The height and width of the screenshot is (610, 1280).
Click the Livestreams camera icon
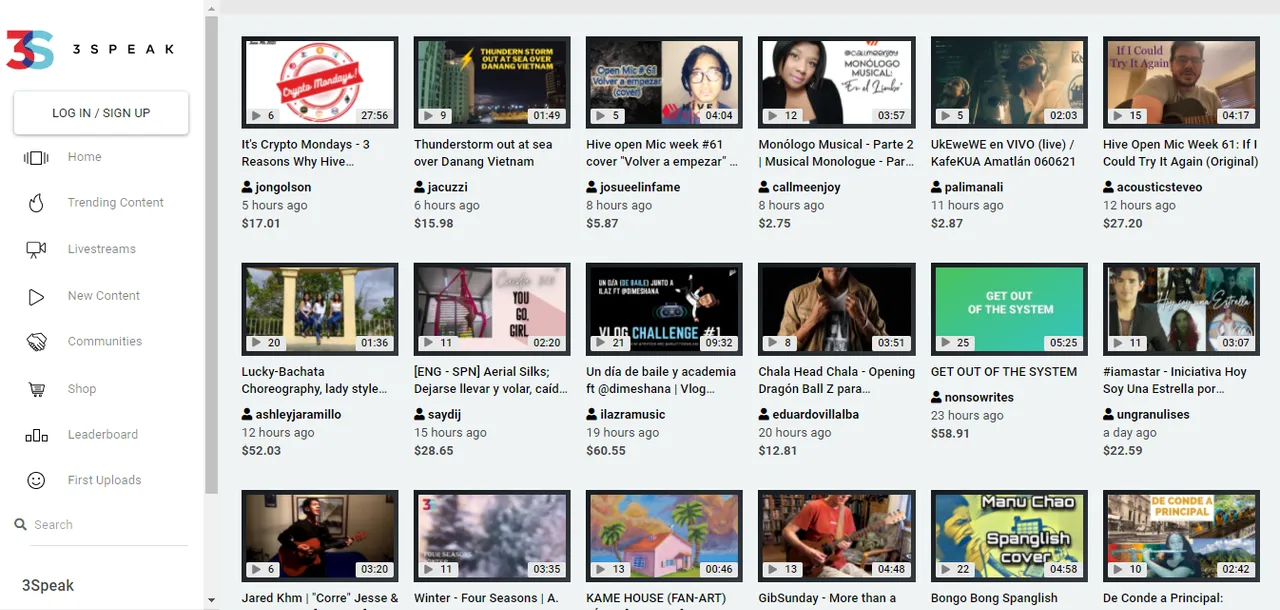pyautogui.click(x=36, y=249)
